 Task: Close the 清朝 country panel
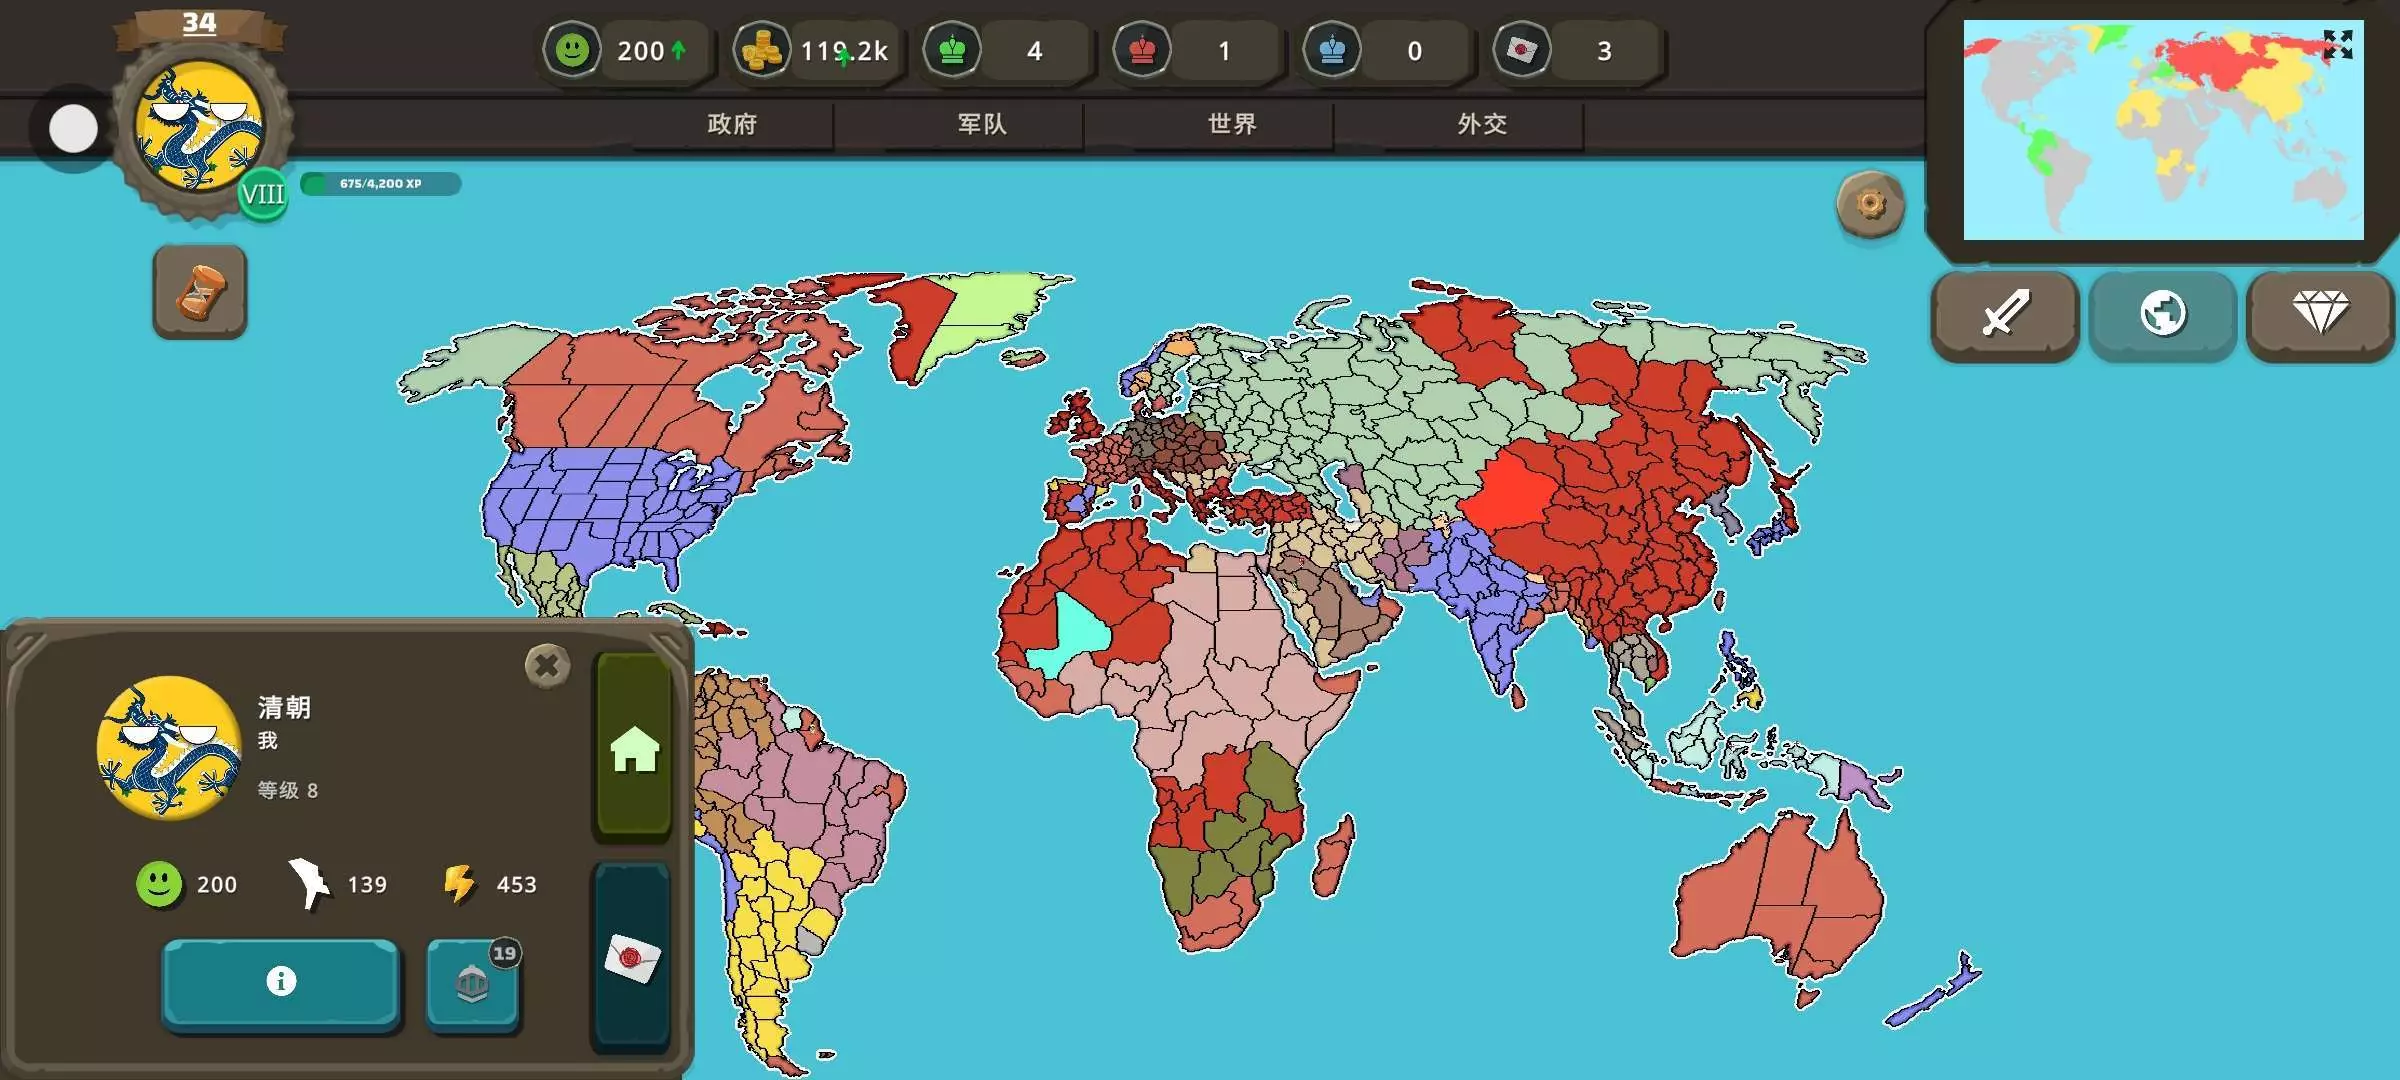coord(547,665)
